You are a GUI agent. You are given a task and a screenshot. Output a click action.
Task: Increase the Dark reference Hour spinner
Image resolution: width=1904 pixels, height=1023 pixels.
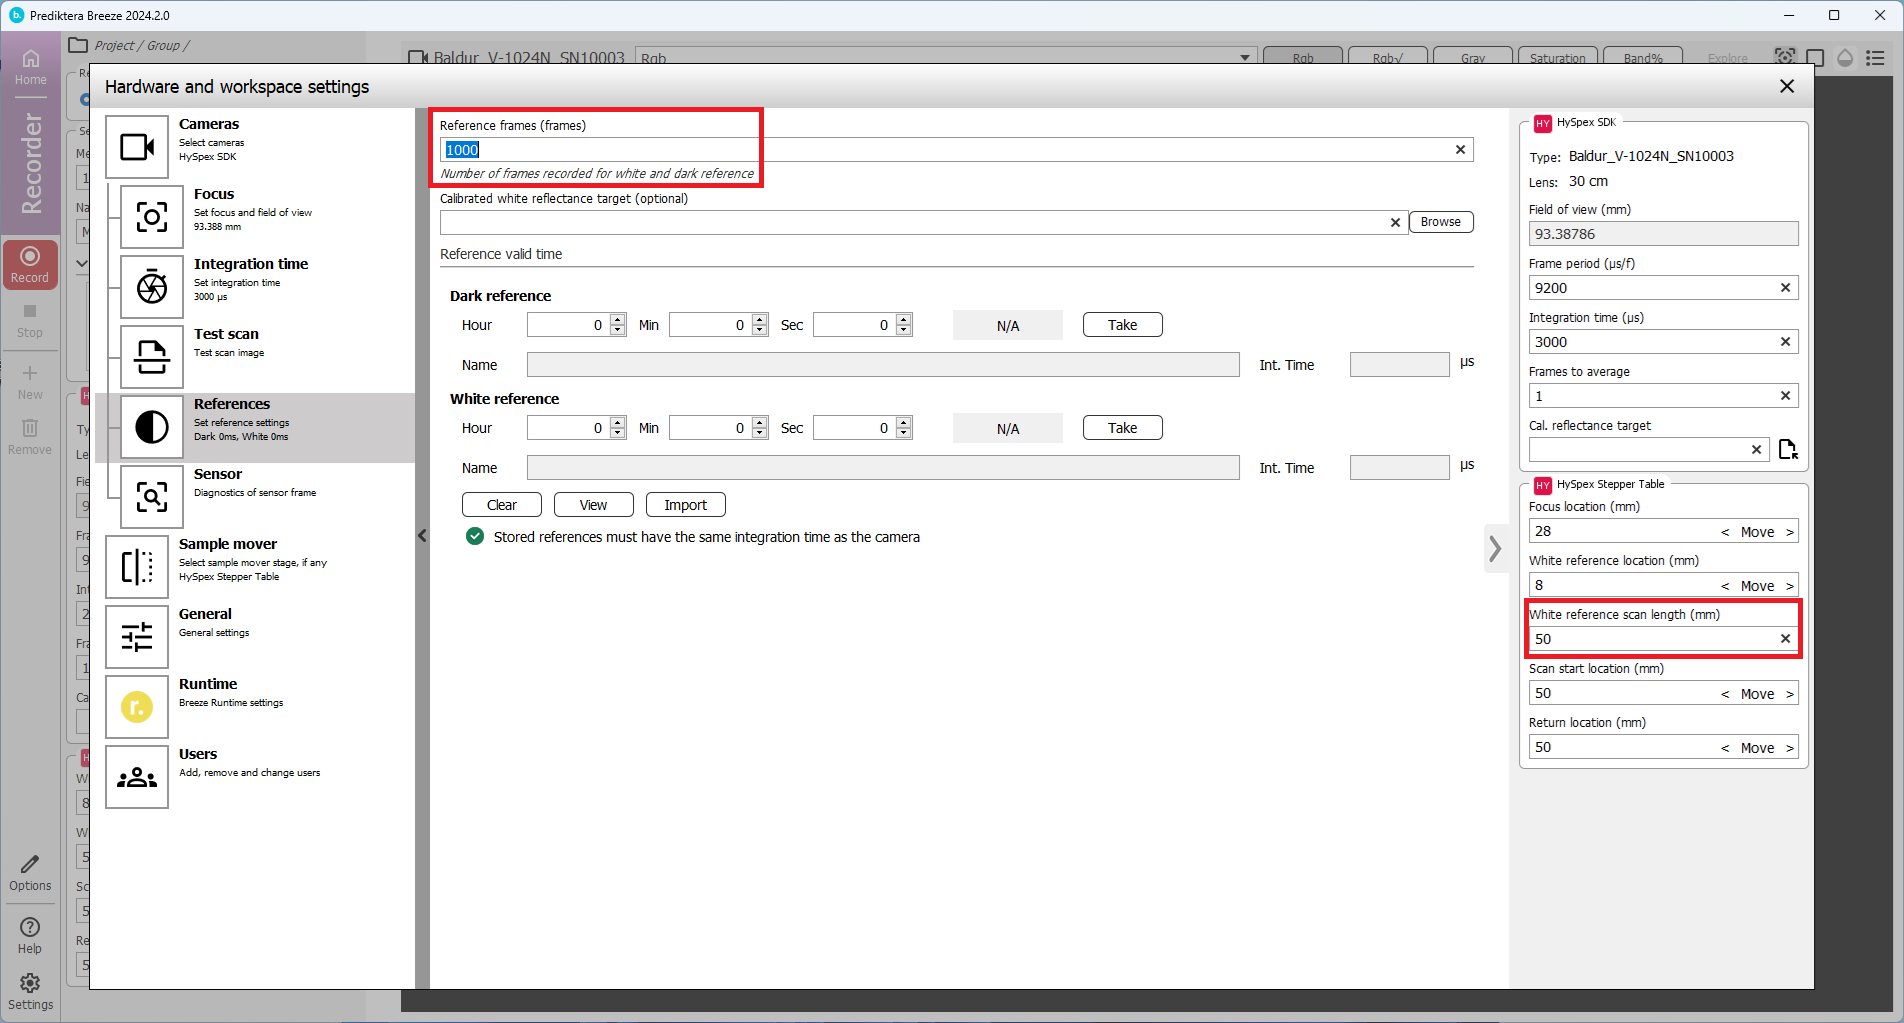618,320
